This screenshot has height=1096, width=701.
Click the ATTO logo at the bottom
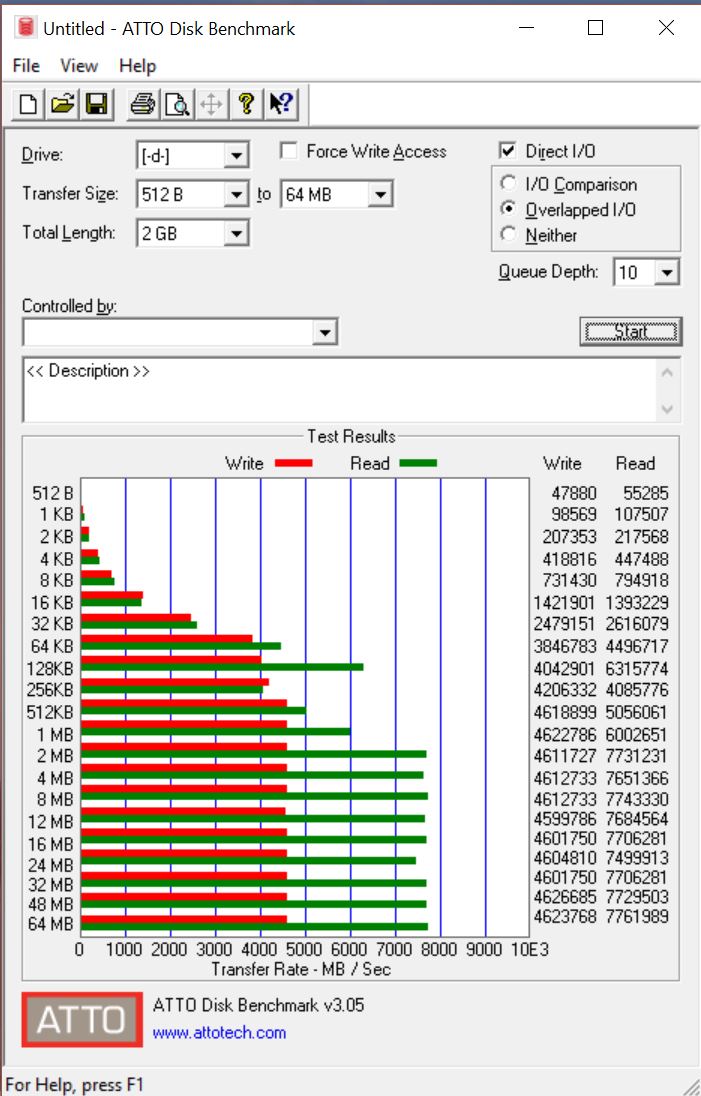coord(82,1019)
